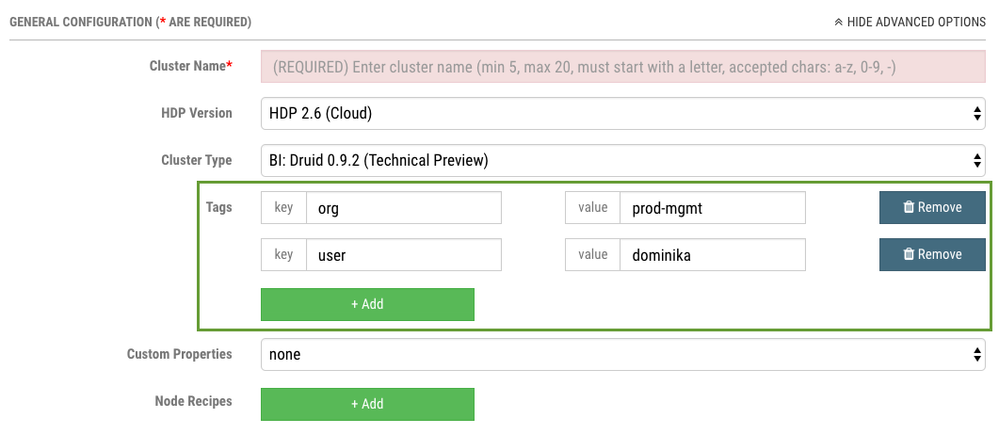999x434 pixels.
Task: Click the Tags section label
Action: pos(218,207)
